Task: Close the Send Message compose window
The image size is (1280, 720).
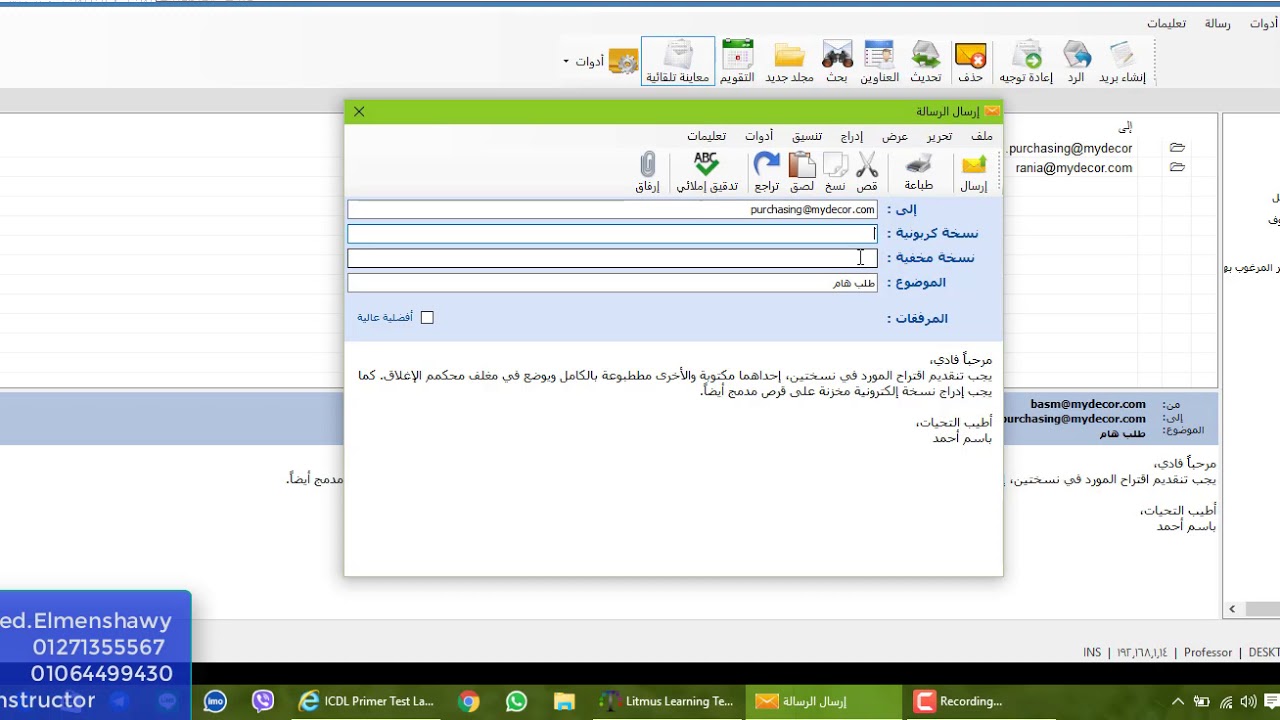Action: (359, 112)
